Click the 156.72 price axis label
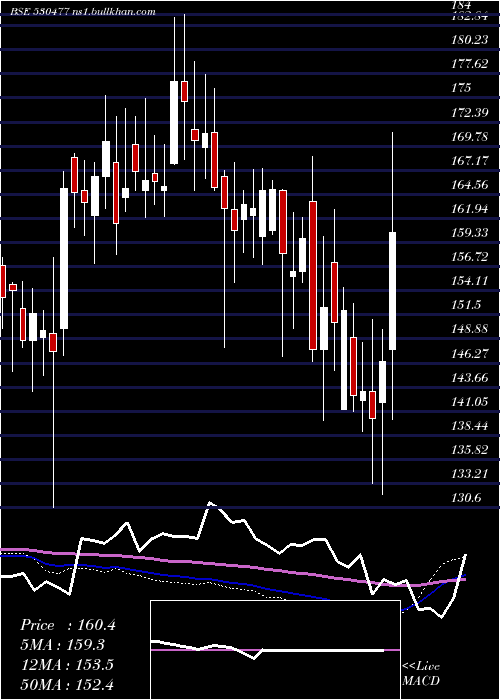The image size is (500, 700). pos(469,257)
